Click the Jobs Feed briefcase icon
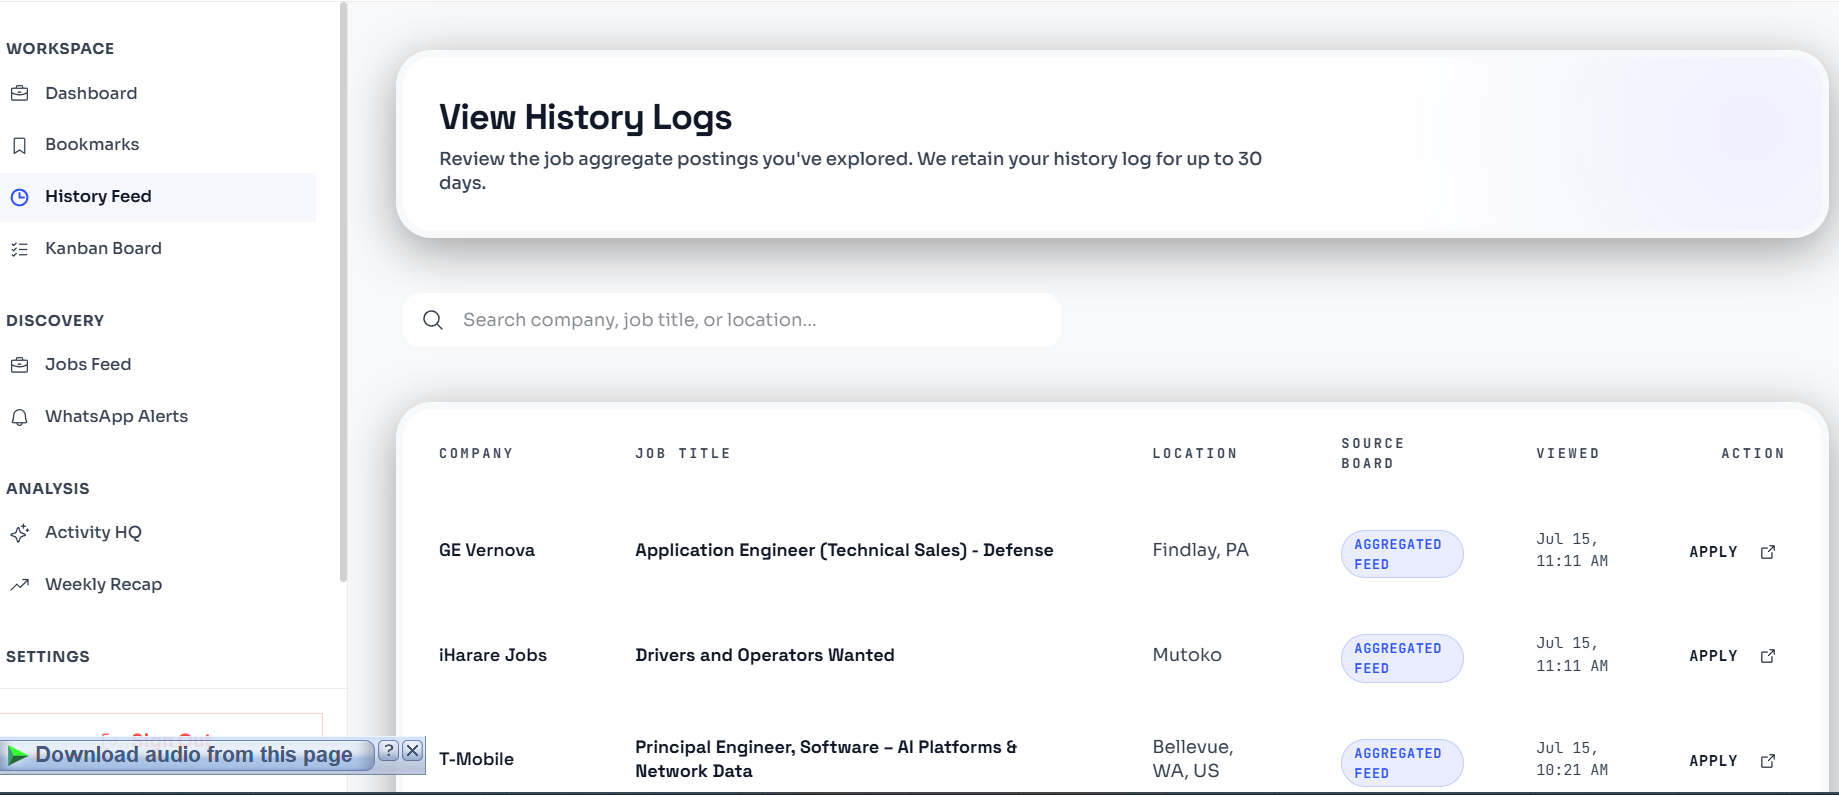This screenshot has width=1839, height=795. tap(19, 365)
